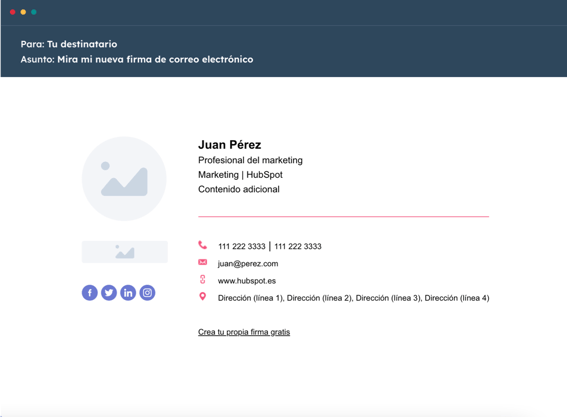Click the pink email envelope icon

(202, 262)
